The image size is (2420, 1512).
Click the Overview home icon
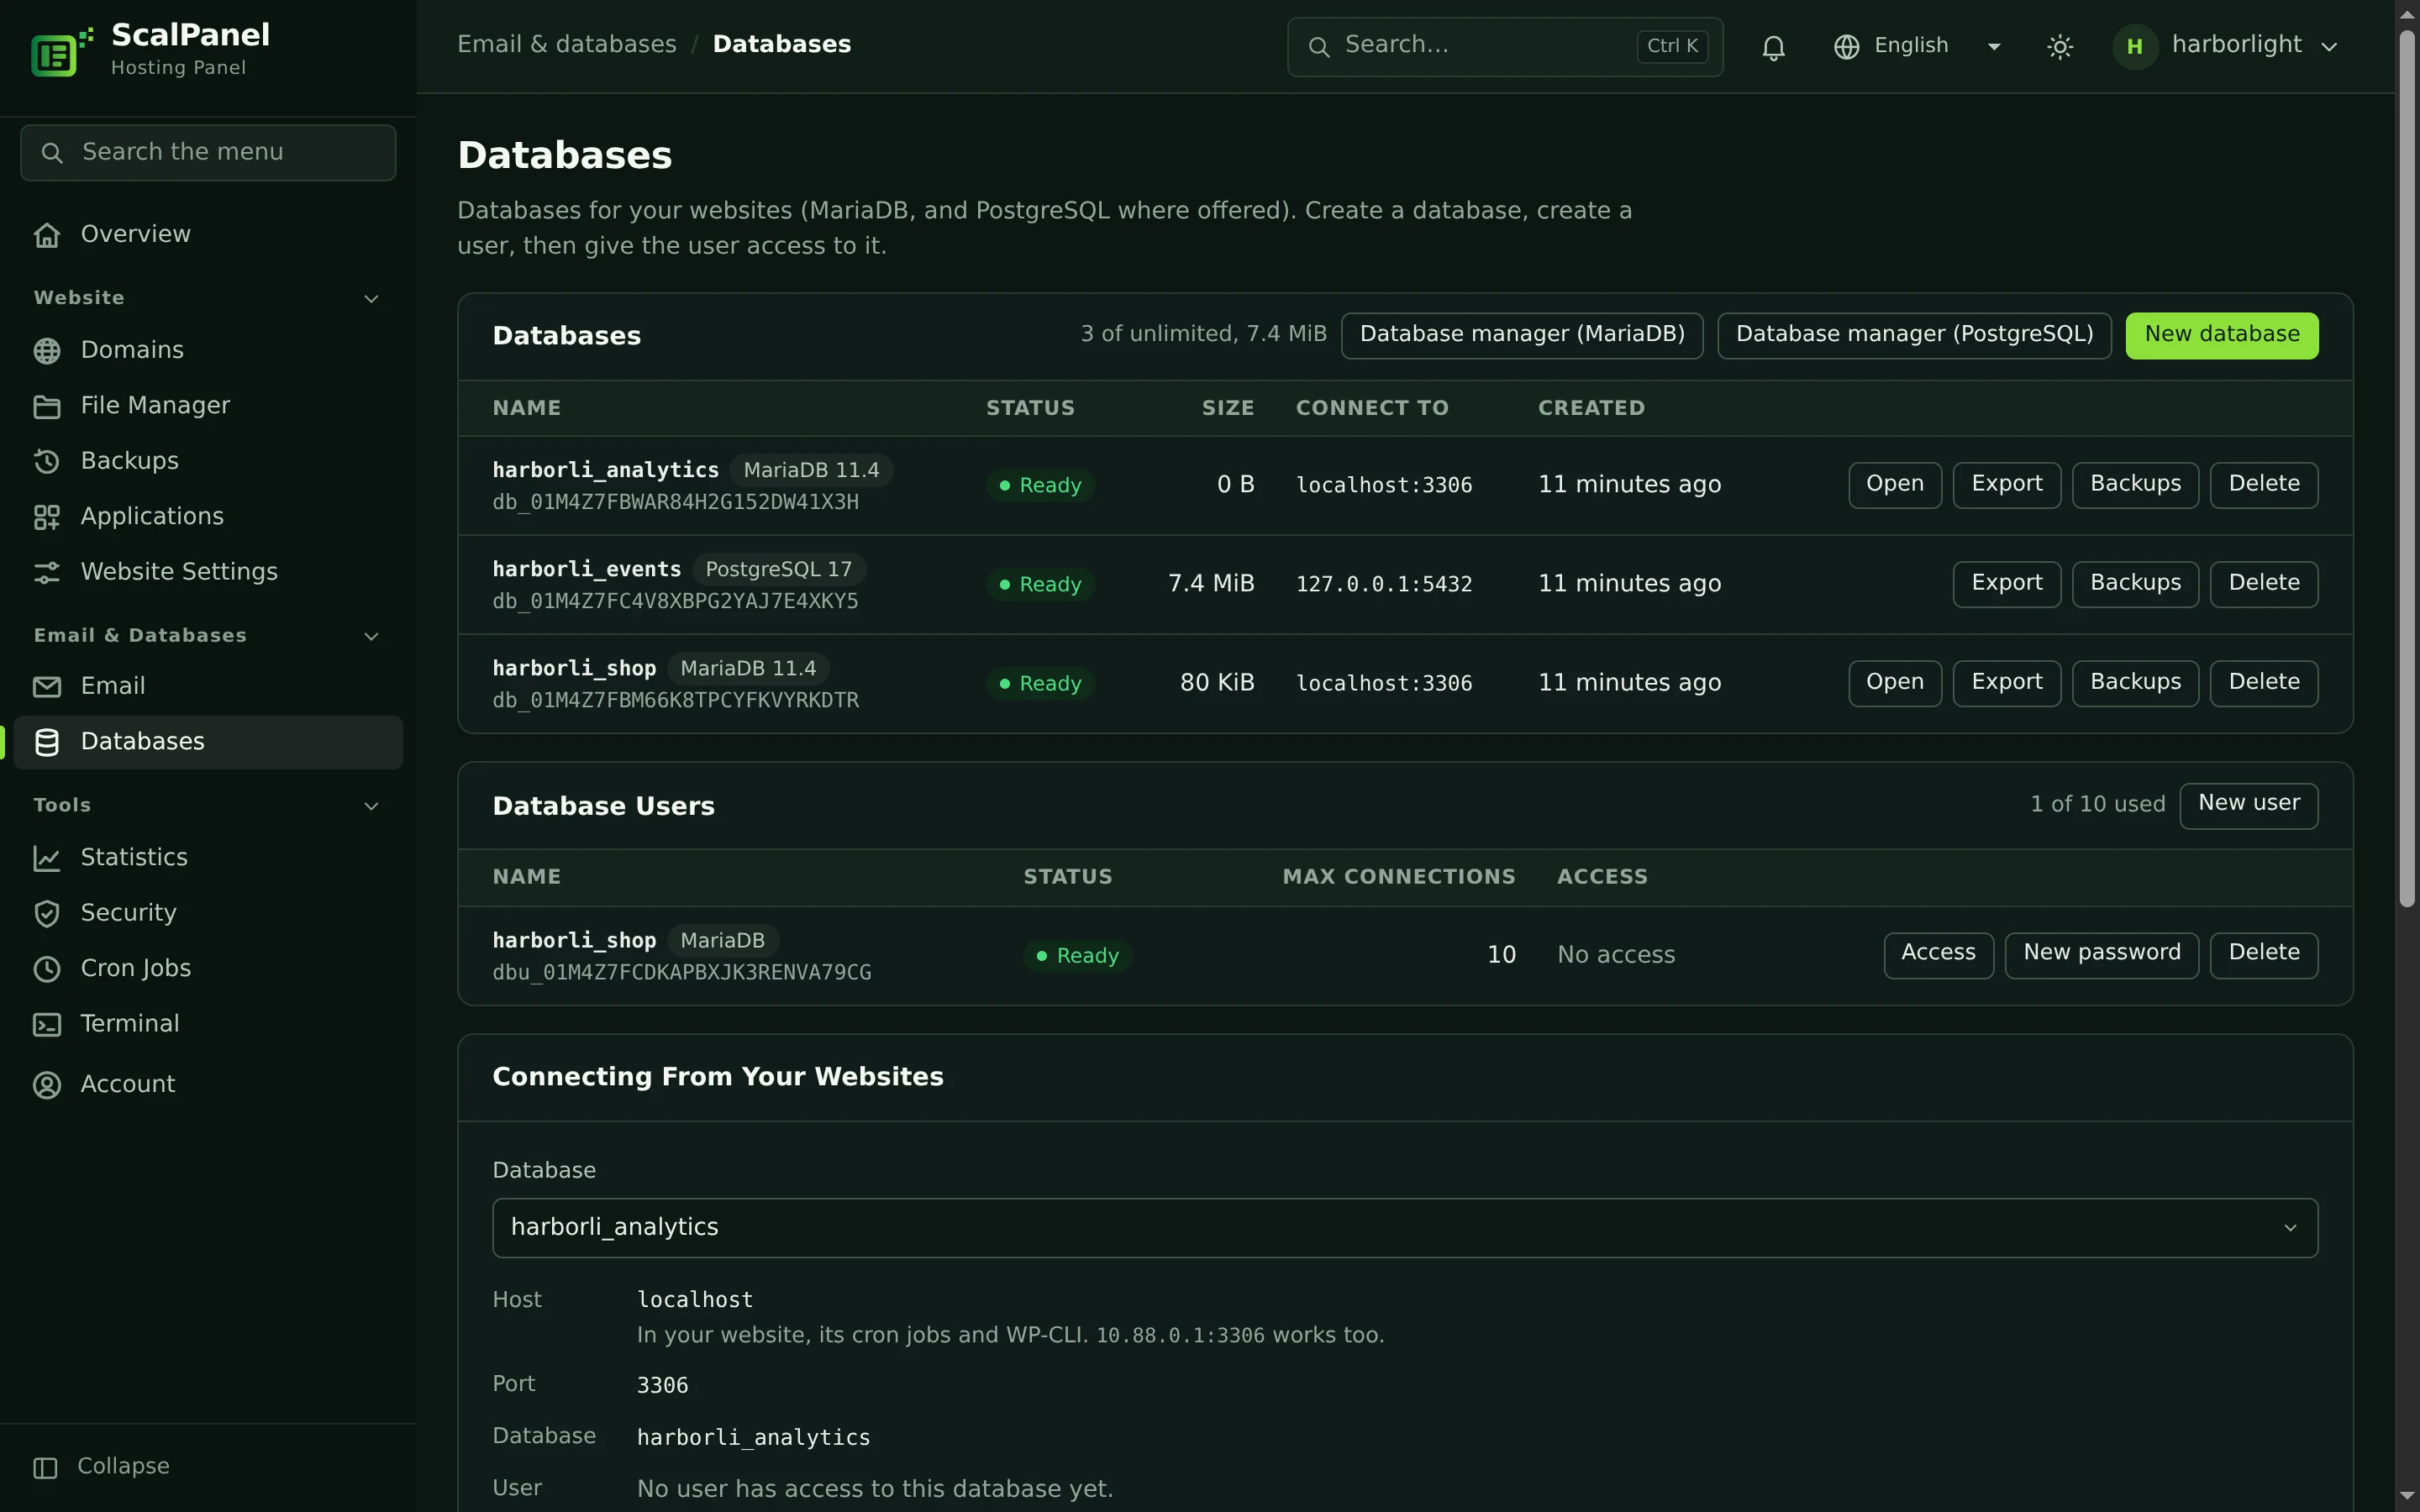coord(47,235)
